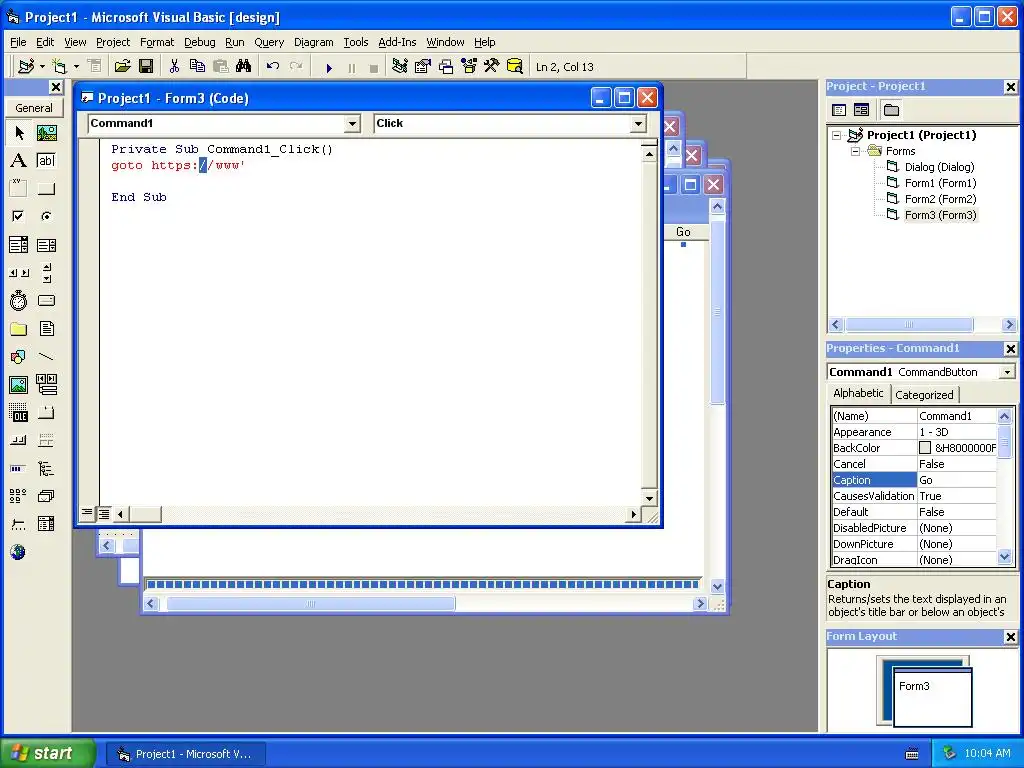Viewport: 1024px width, 768px height.
Task: Select Dialog (Dialog) in the project tree
Action: 939,167
